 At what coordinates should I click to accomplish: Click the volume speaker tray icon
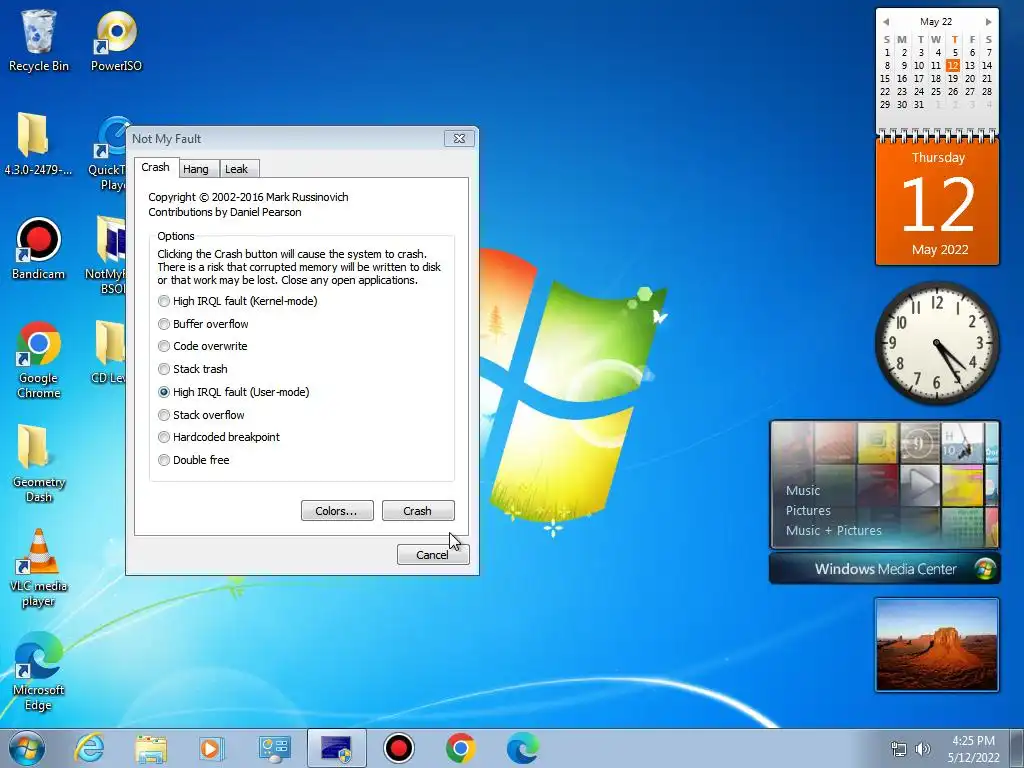tap(922, 749)
